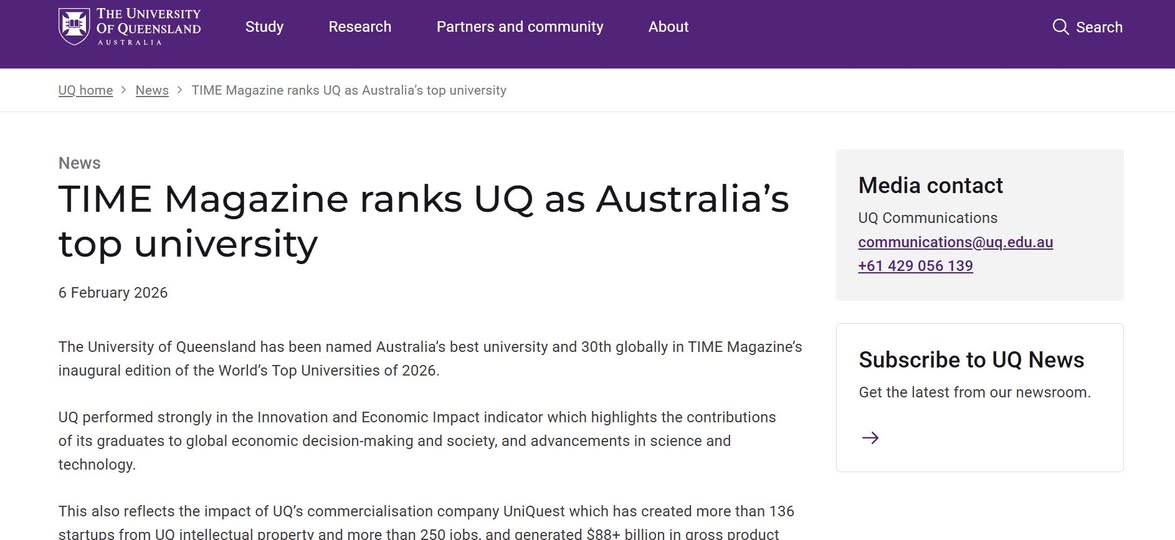Click the current page title in the breadcrumb
The width and height of the screenshot is (1175, 540).
point(348,90)
